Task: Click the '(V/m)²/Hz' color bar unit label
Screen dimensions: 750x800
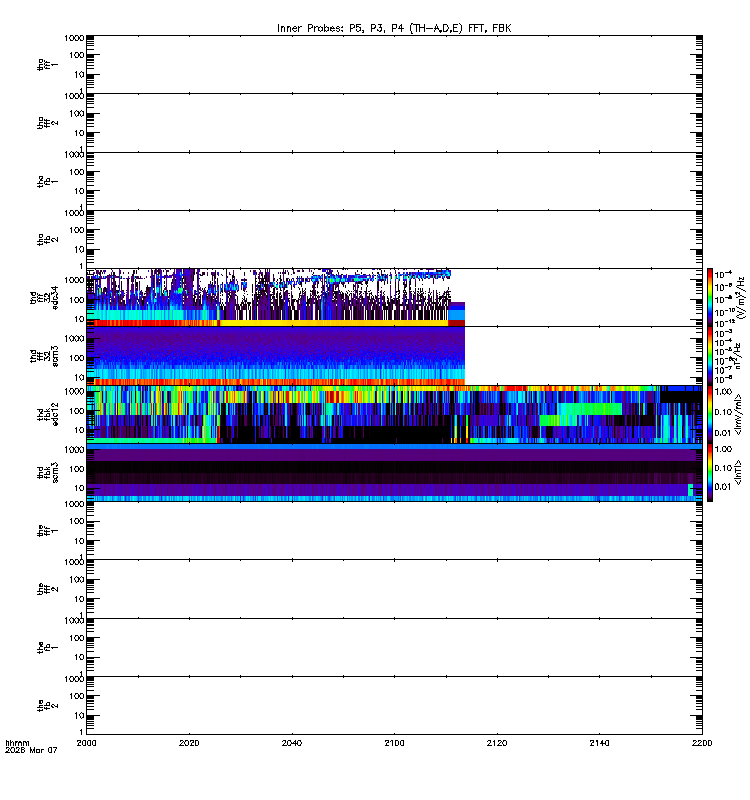Action: coord(741,297)
